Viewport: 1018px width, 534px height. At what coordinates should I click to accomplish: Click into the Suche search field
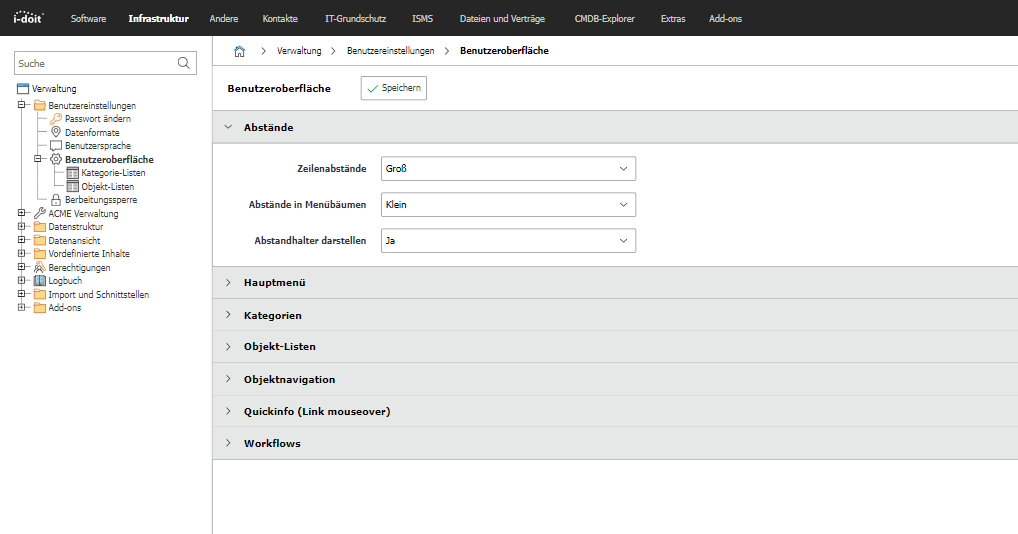point(96,63)
